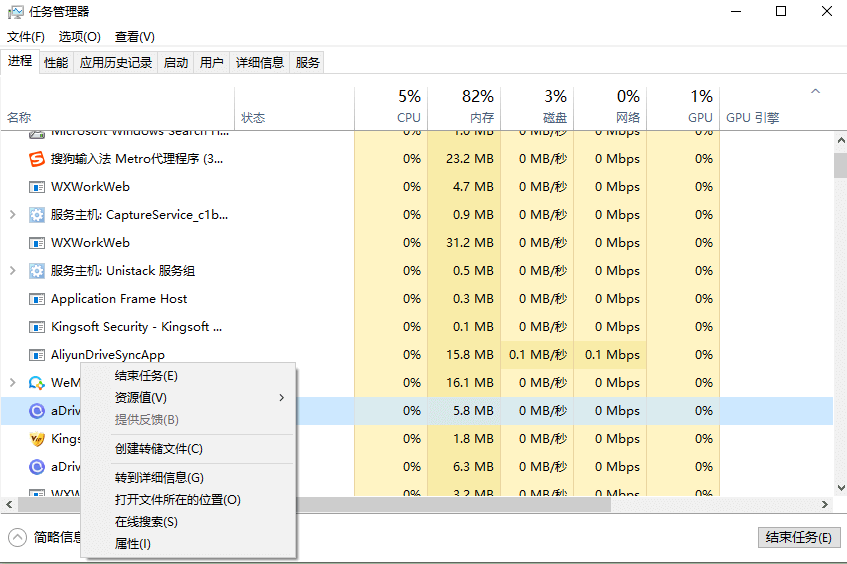Click the icon of the WXWorkWeb row using 4.7 MB
The width and height of the screenshot is (847, 564).
(36, 187)
